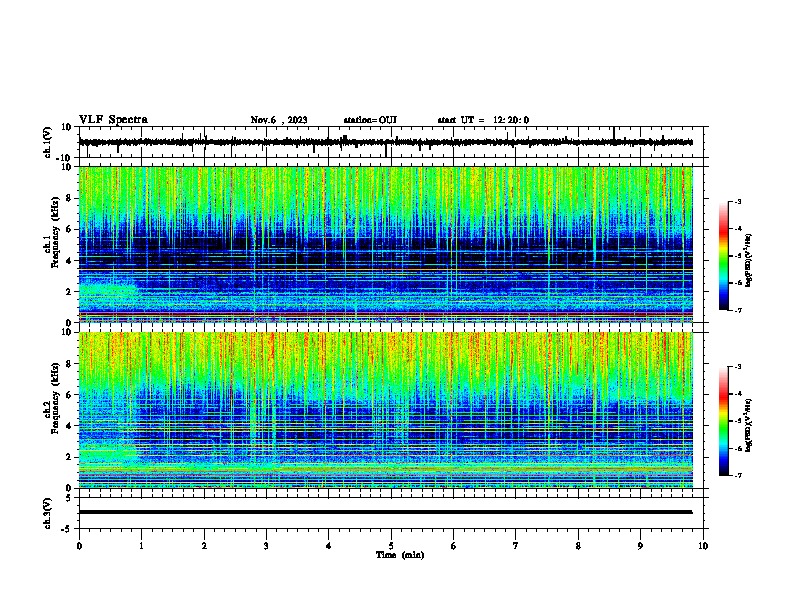Click inside the ch.2 spectrogram panel

coord(385,410)
